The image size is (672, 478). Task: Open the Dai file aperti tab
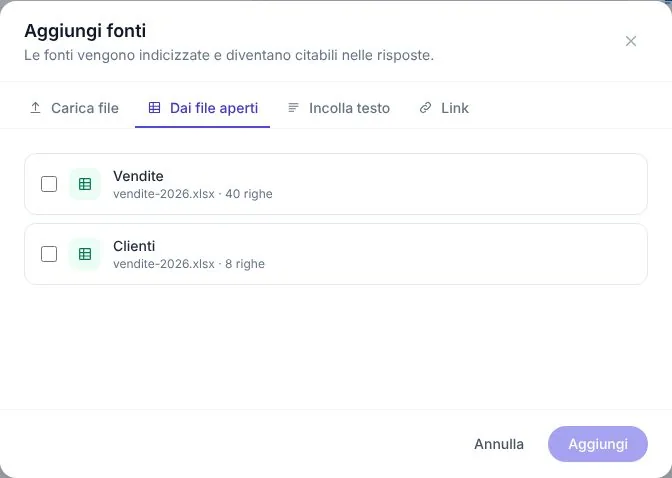pos(202,108)
